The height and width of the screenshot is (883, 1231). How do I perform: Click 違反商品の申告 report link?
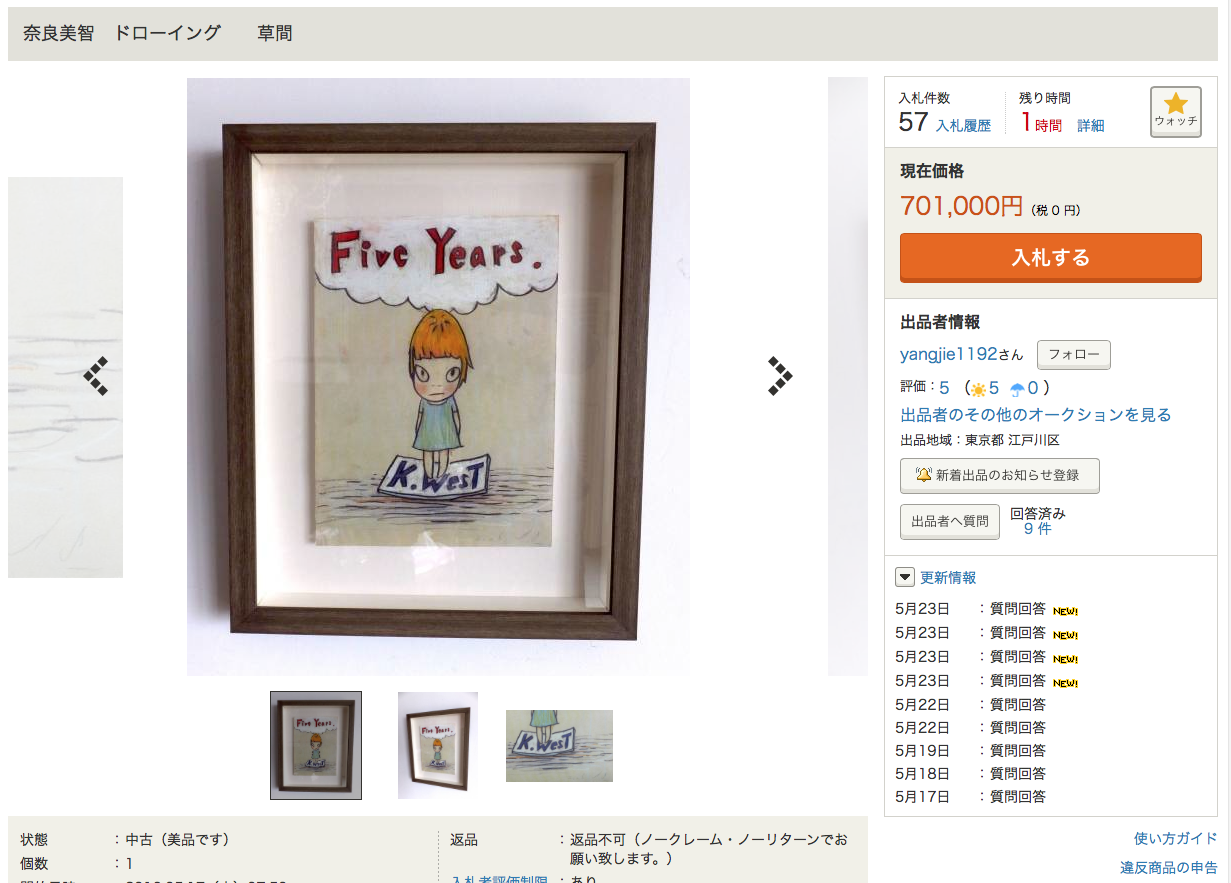click(1169, 868)
